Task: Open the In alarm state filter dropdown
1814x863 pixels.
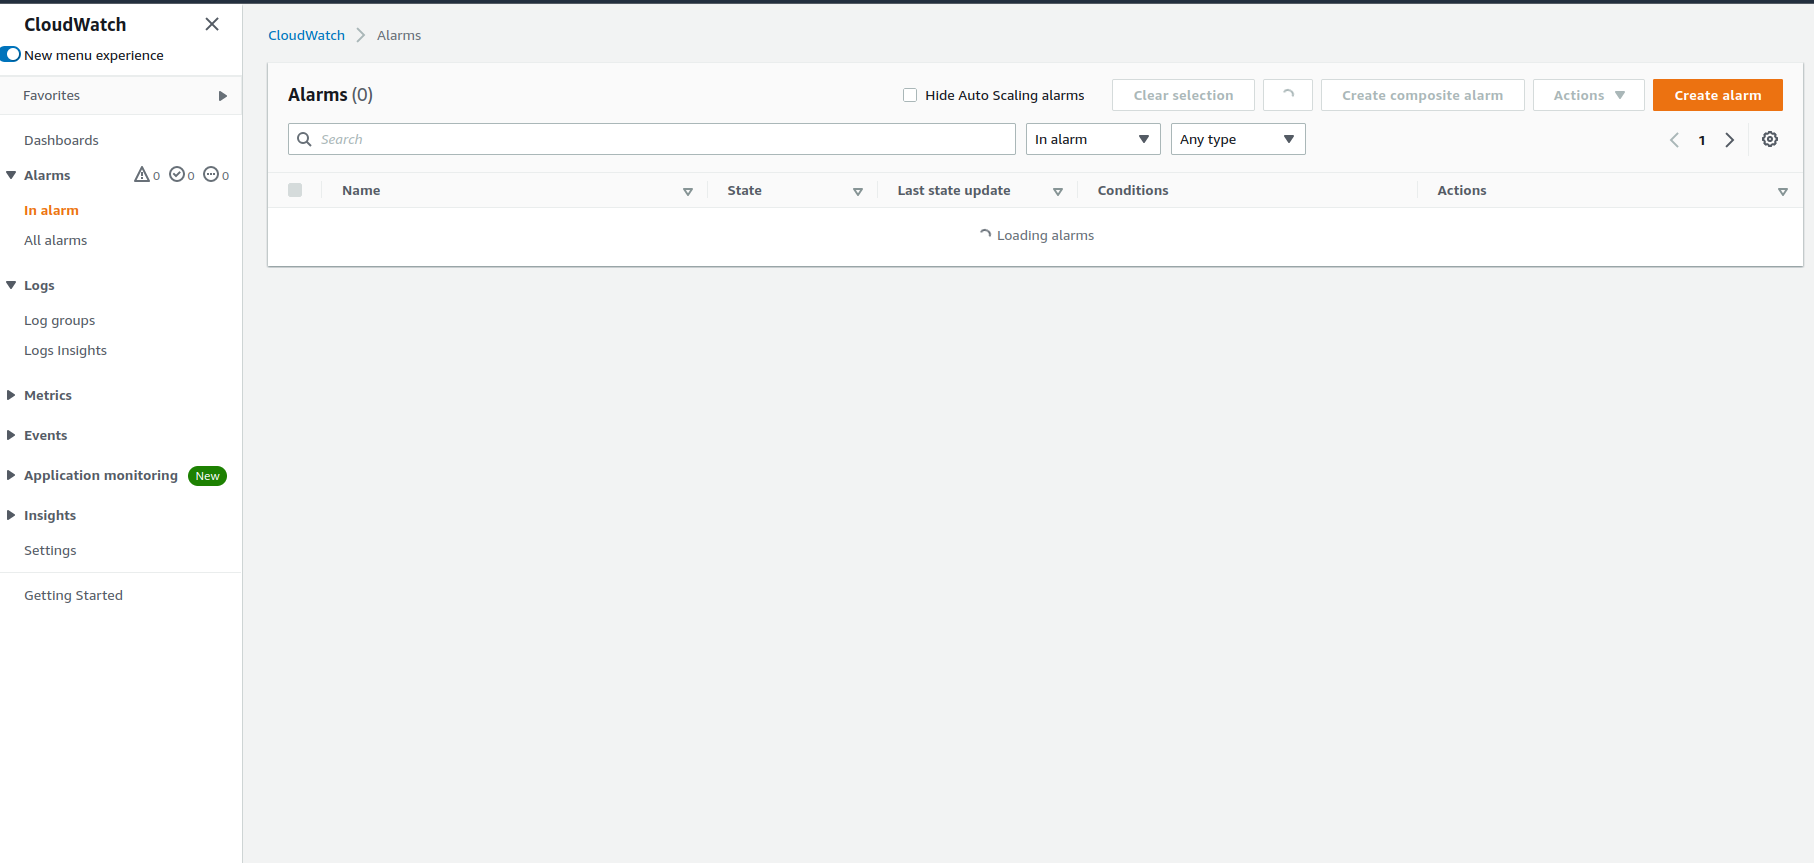Action: (x=1093, y=139)
